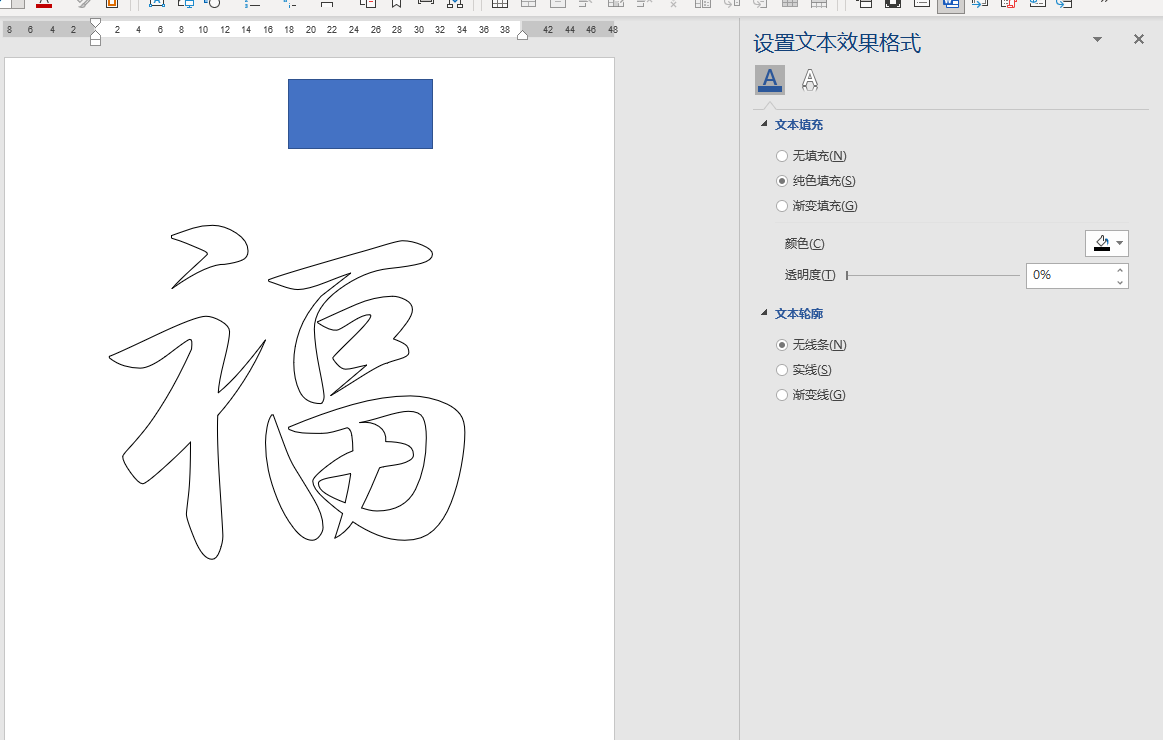Viewport: 1163px width, 740px height.
Task: Click the left indent box on ruler
Action: pyautogui.click(x=95, y=42)
